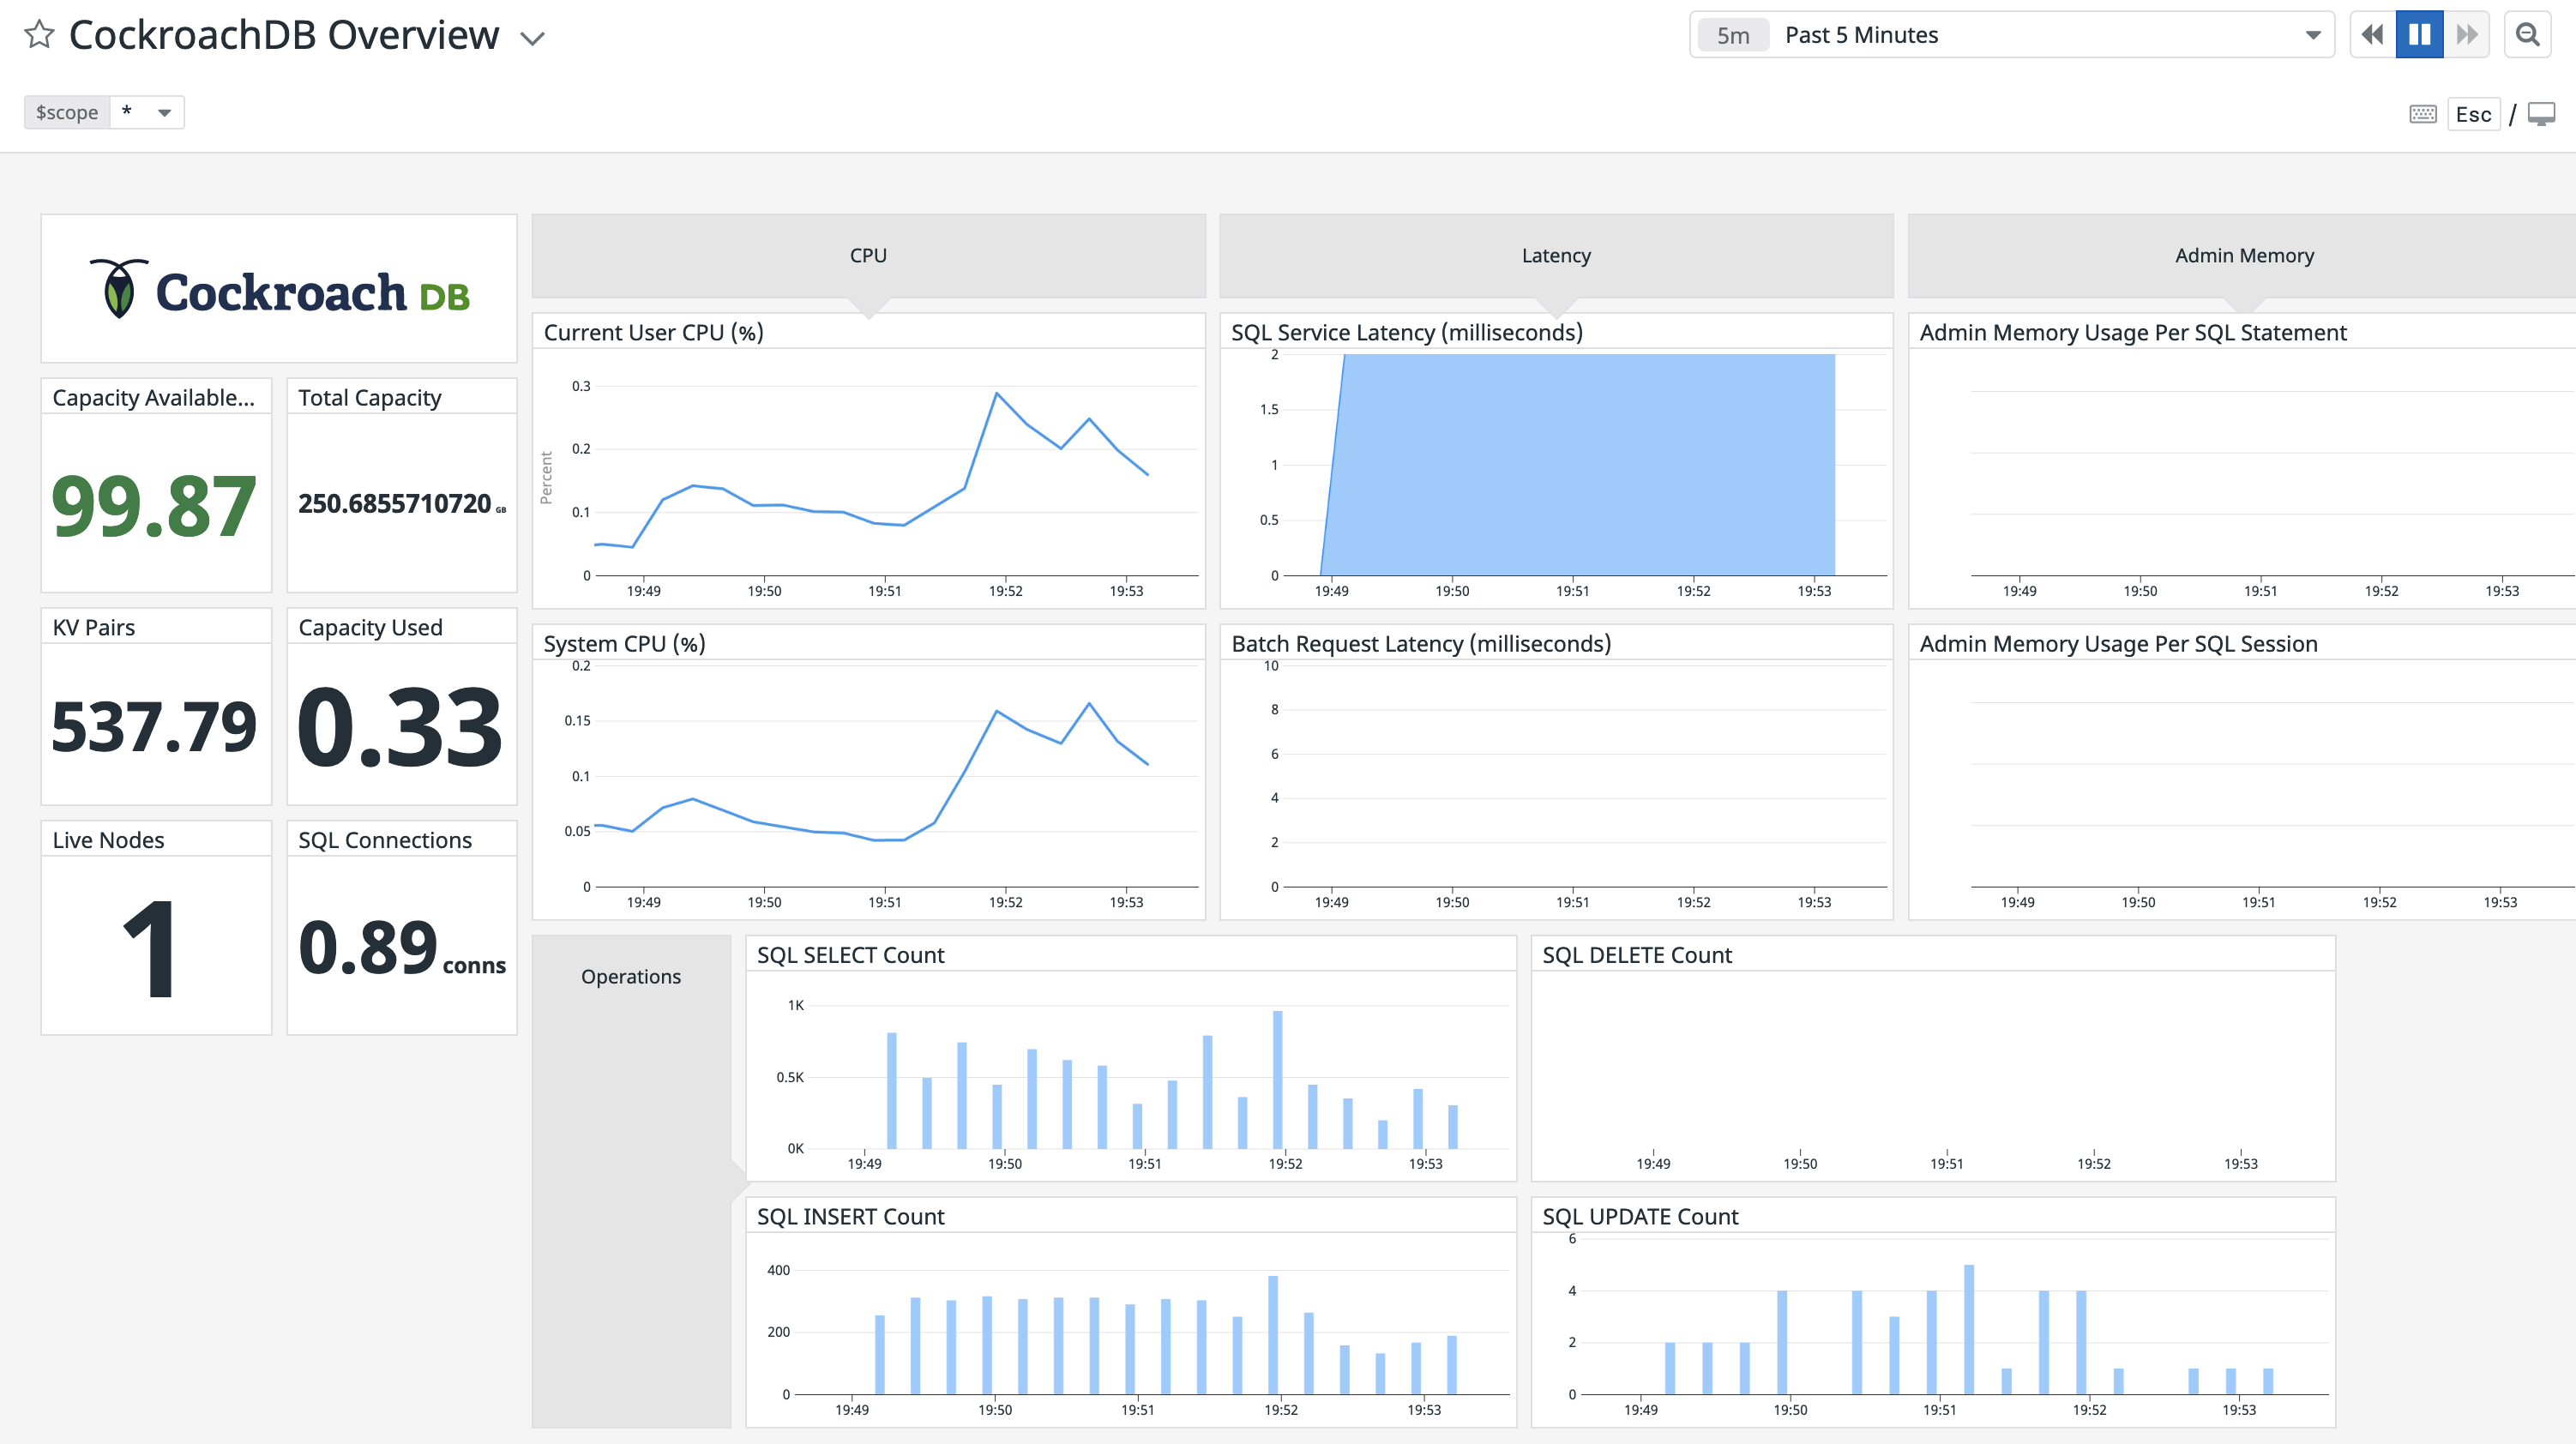Select the Latency panel tab header
Screen dimensions: 2576x1444
(x=1556, y=255)
